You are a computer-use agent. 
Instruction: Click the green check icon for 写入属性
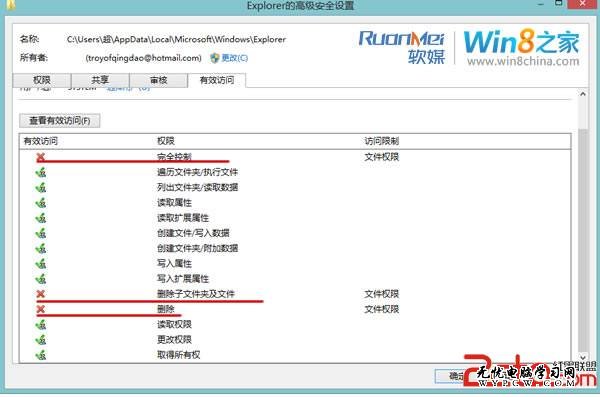tap(41, 263)
